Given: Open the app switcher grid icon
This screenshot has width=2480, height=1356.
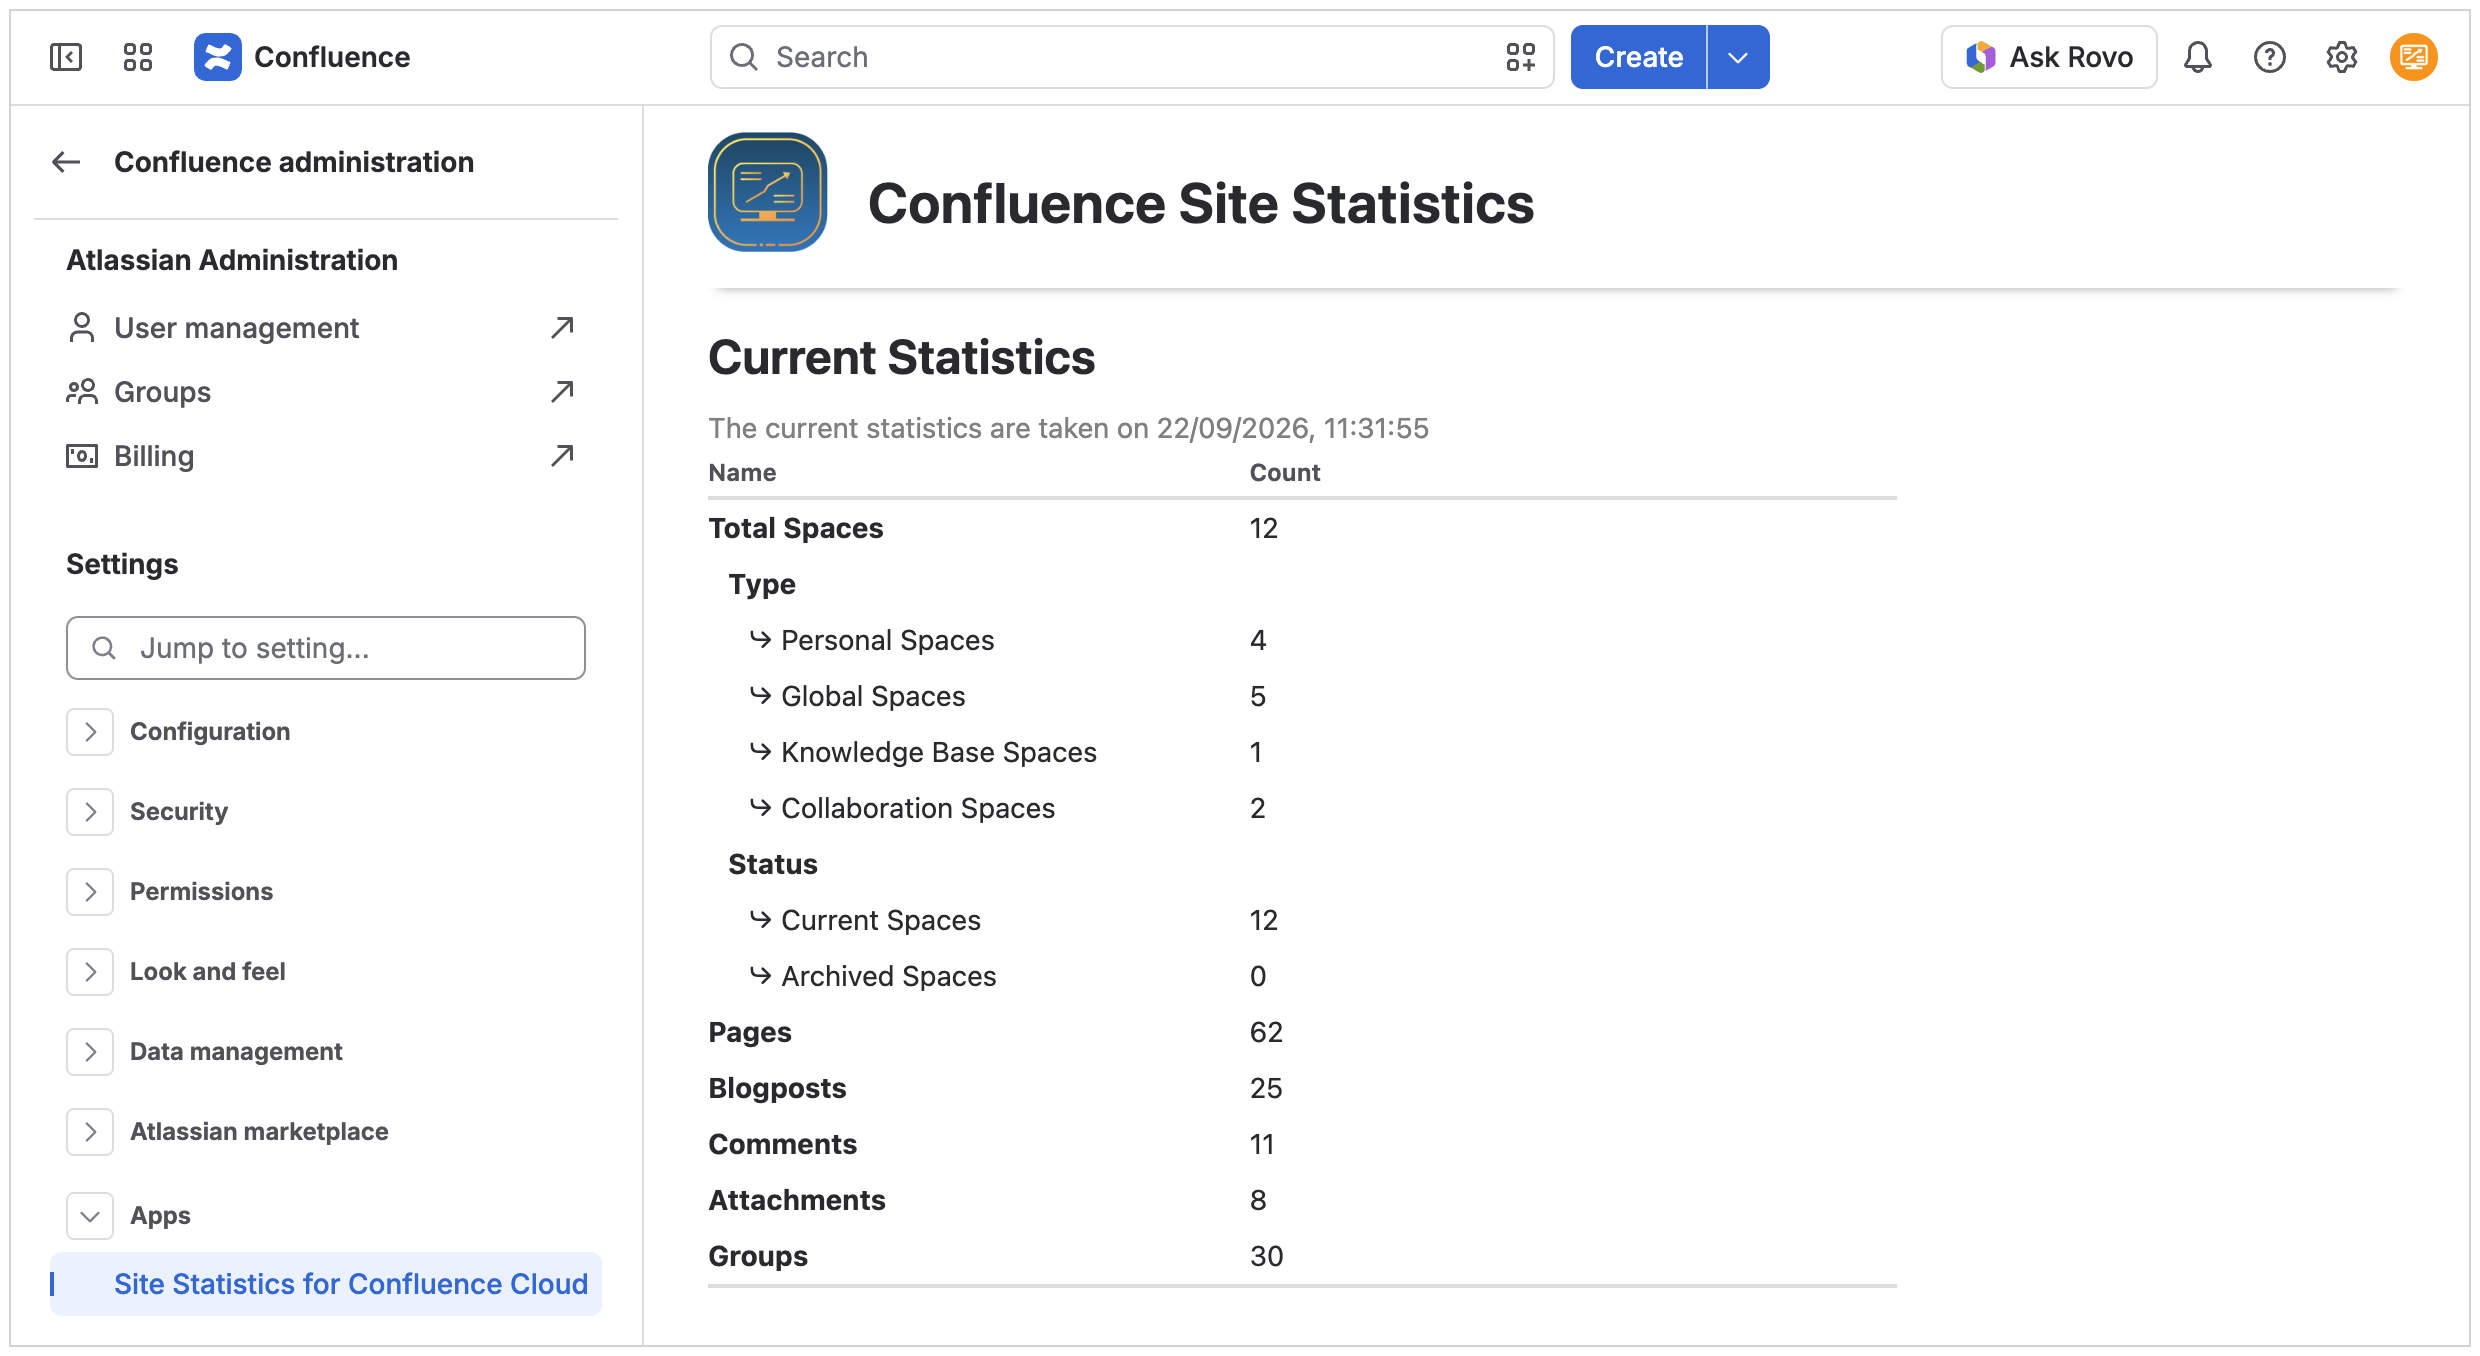Looking at the screenshot, I should tap(138, 57).
